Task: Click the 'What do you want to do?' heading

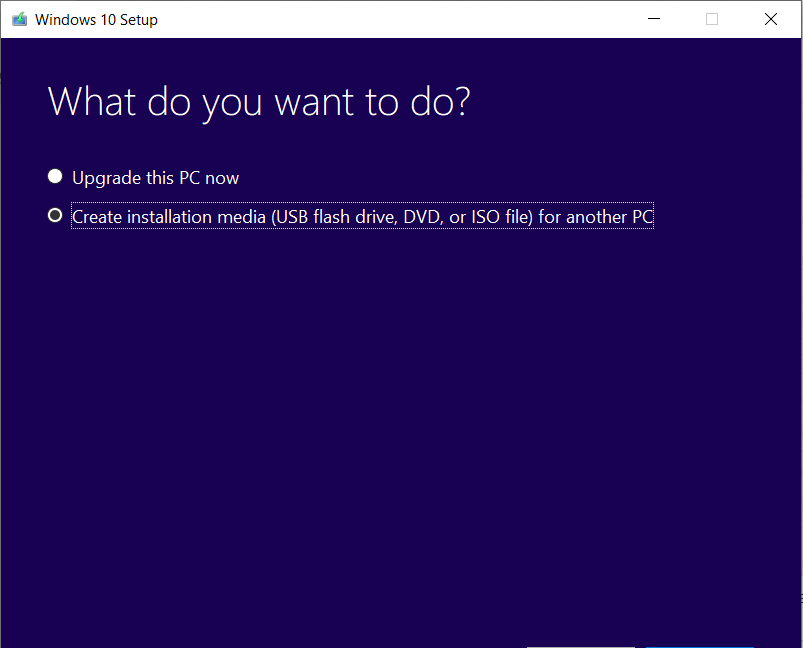Action: tap(259, 102)
